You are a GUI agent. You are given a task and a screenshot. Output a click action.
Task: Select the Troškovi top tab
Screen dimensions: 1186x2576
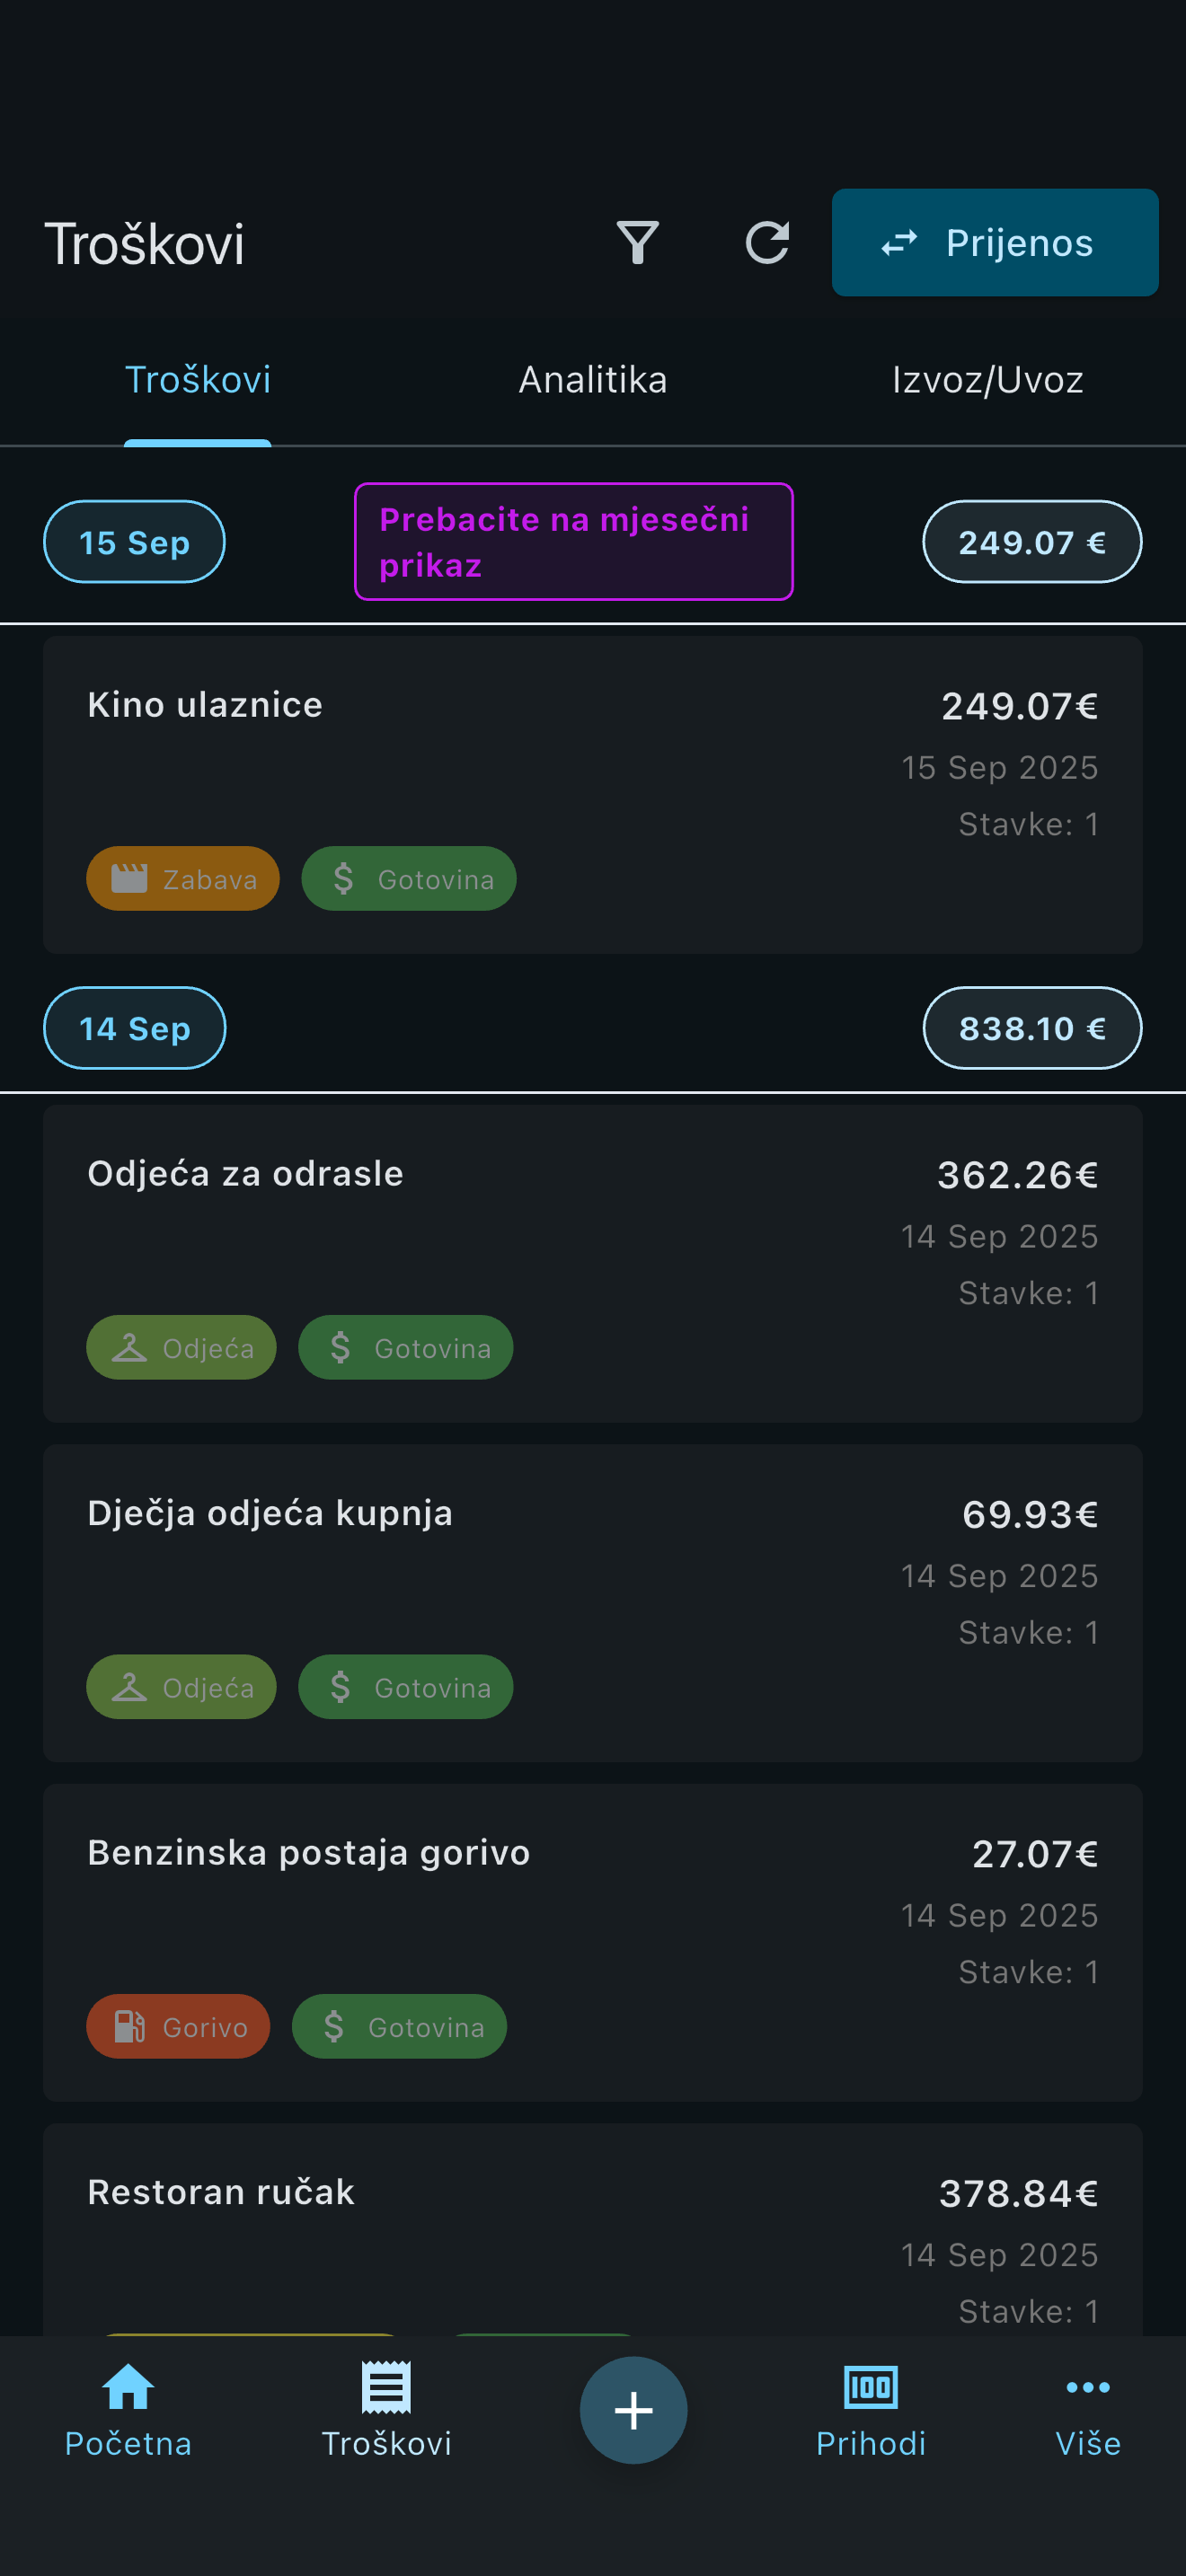198,380
